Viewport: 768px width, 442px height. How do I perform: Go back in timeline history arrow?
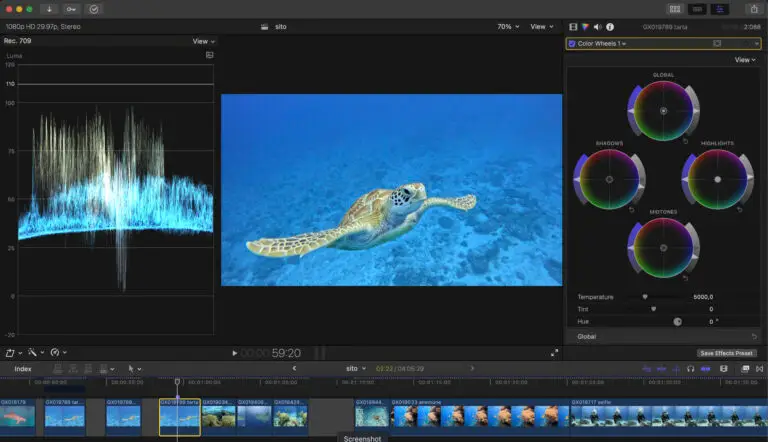294,368
